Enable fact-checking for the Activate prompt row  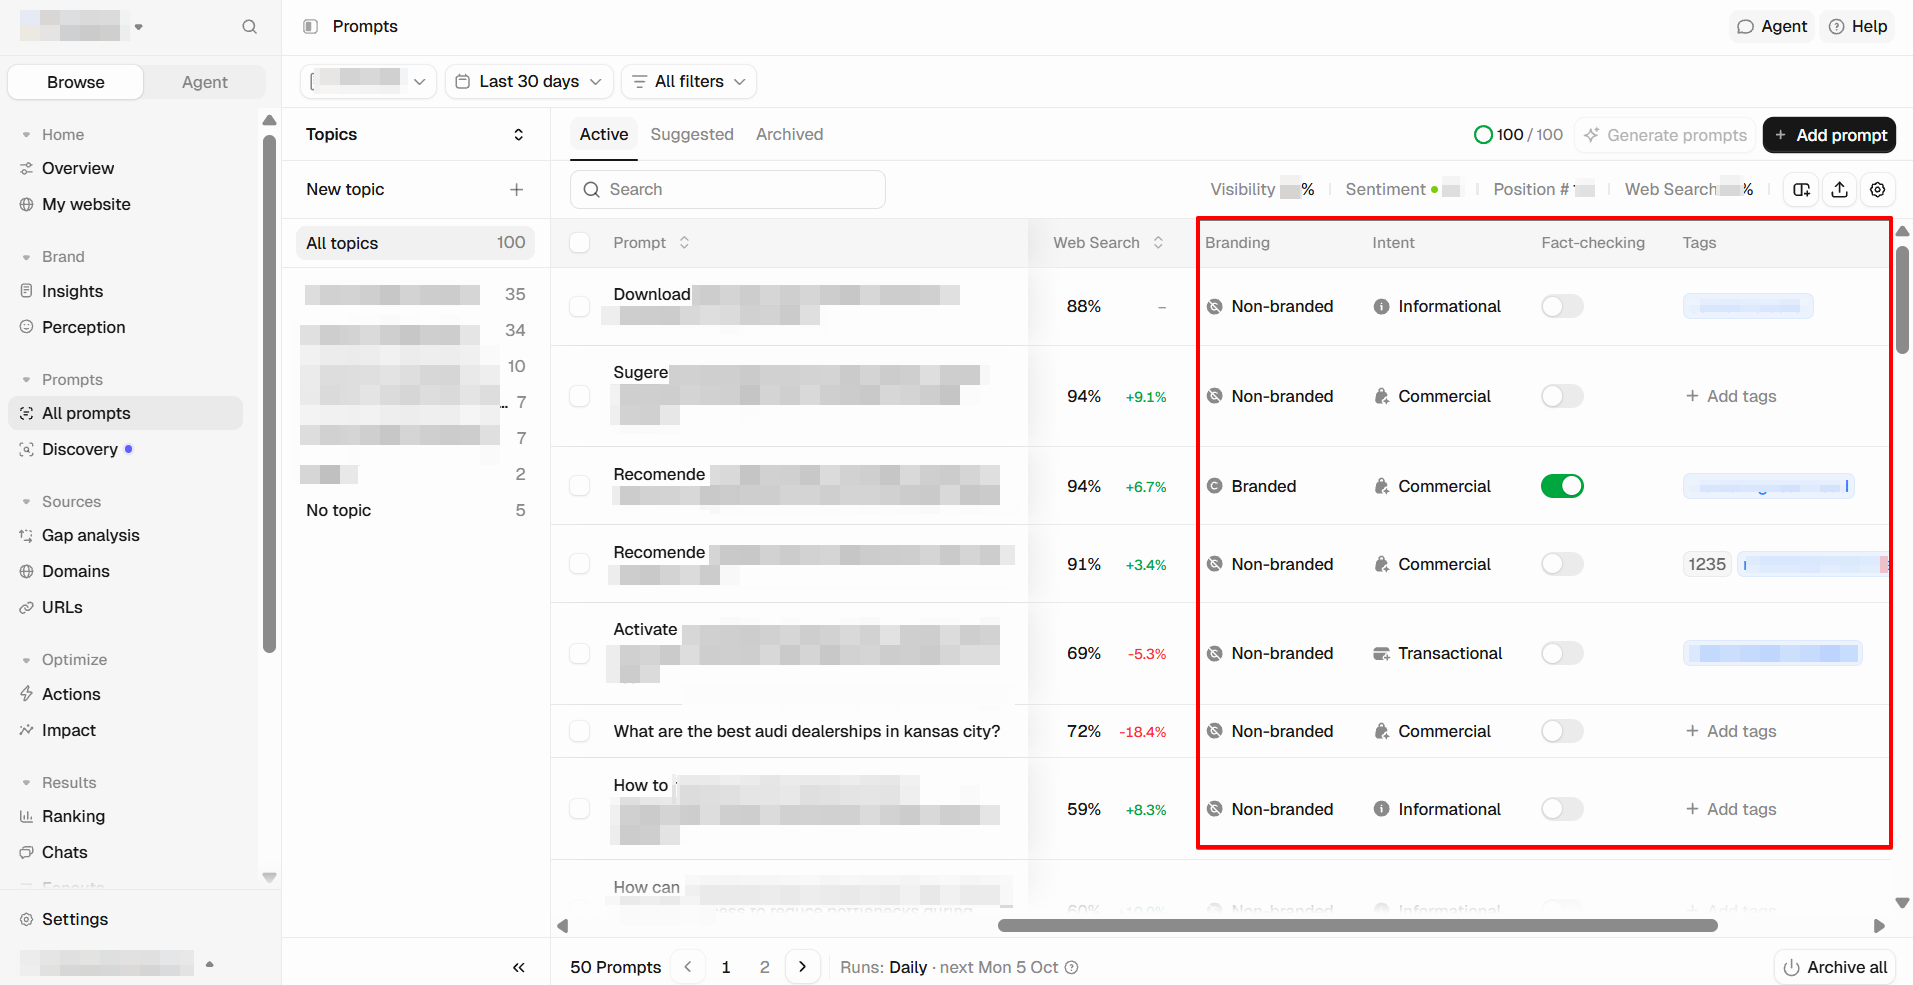tap(1562, 653)
